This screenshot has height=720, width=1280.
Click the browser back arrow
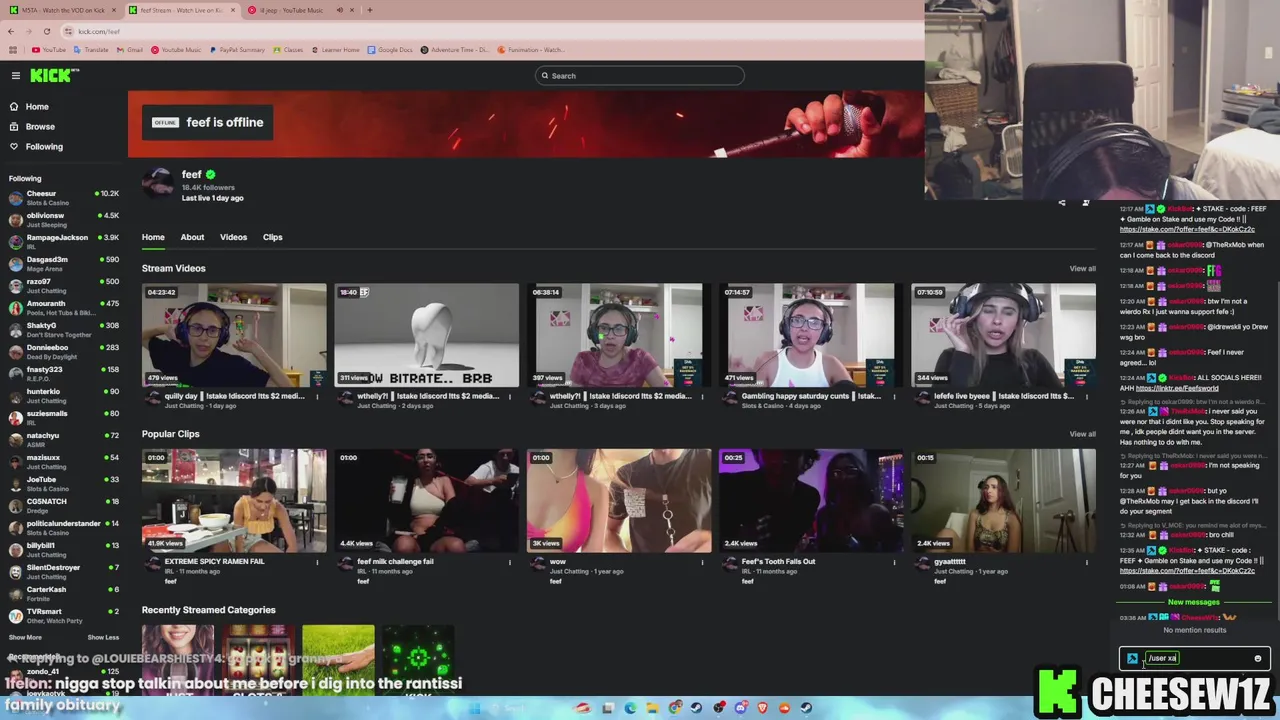11,31
